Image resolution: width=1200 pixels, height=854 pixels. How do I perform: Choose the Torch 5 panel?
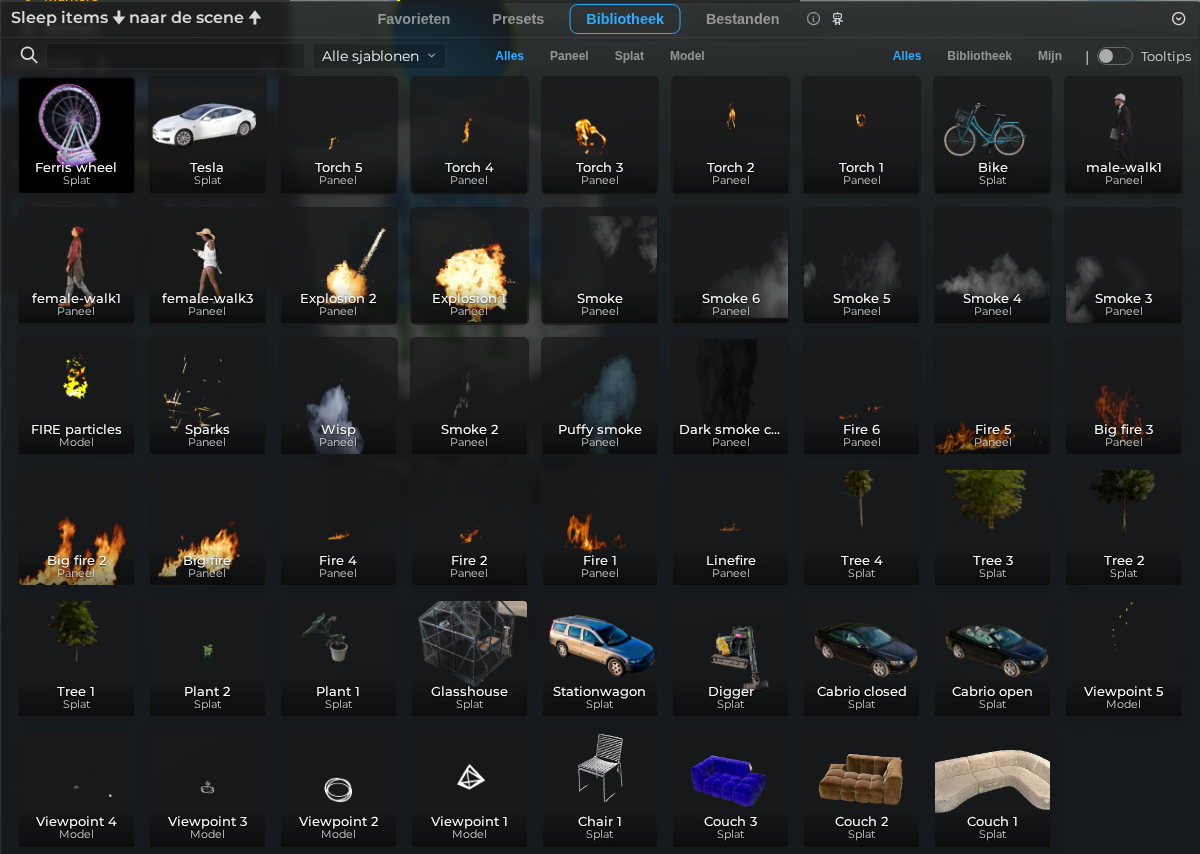338,135
